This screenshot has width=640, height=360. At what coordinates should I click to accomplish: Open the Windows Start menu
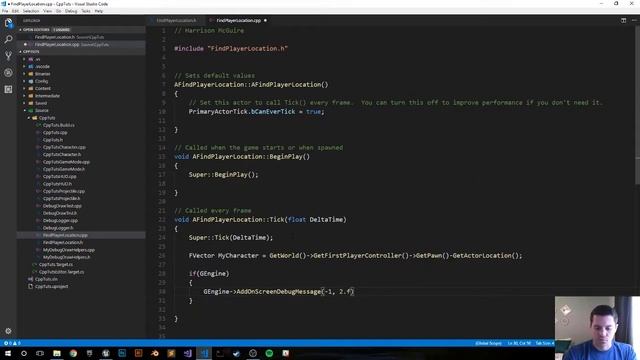pyautogui.click(x=8, y=353)
